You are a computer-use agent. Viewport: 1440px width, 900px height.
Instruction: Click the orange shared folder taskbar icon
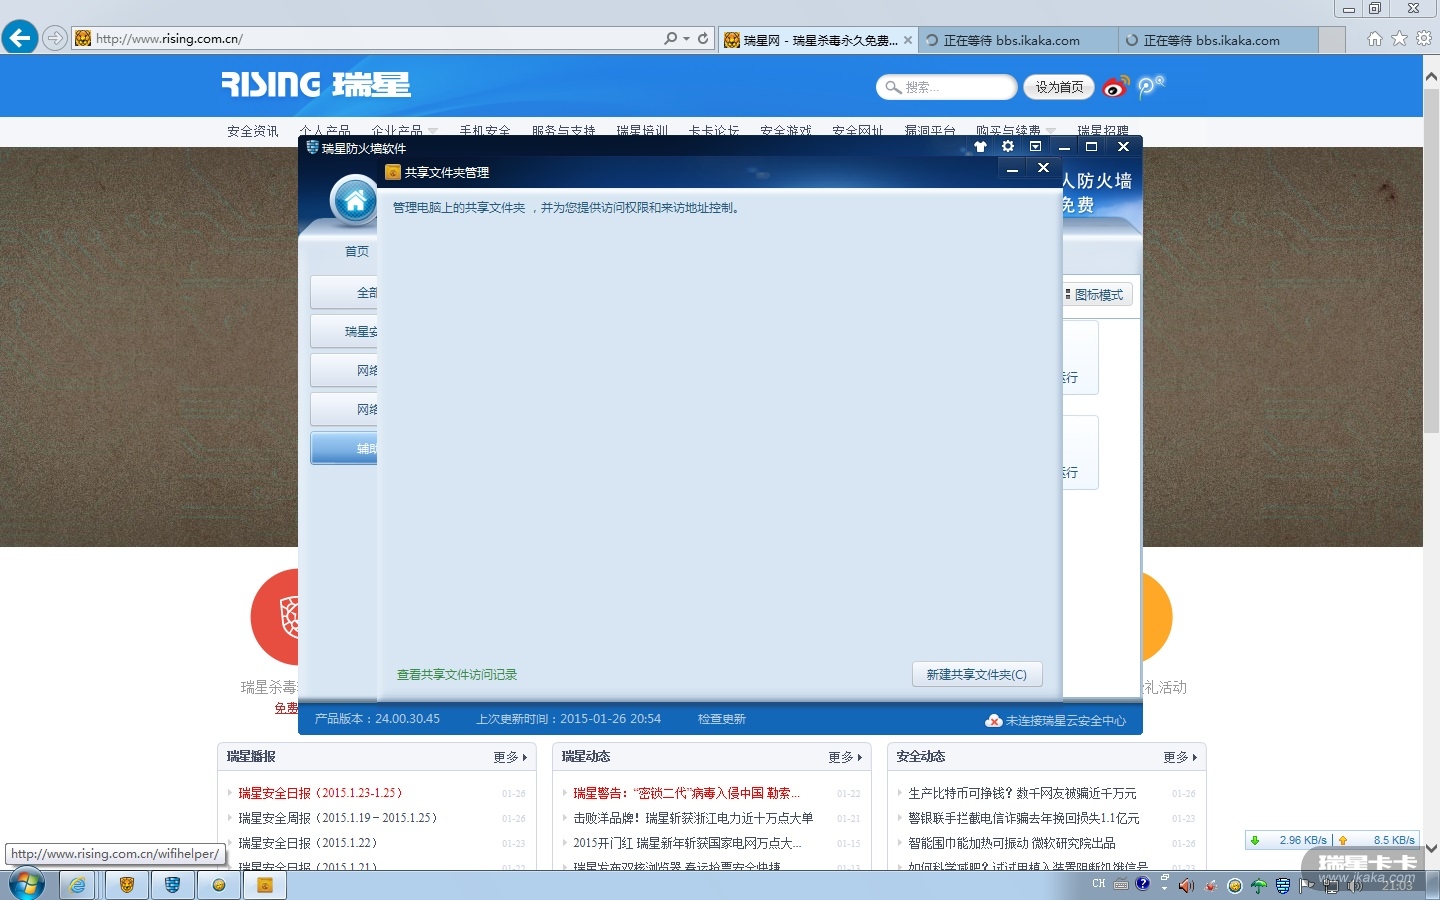pos(265,885)
